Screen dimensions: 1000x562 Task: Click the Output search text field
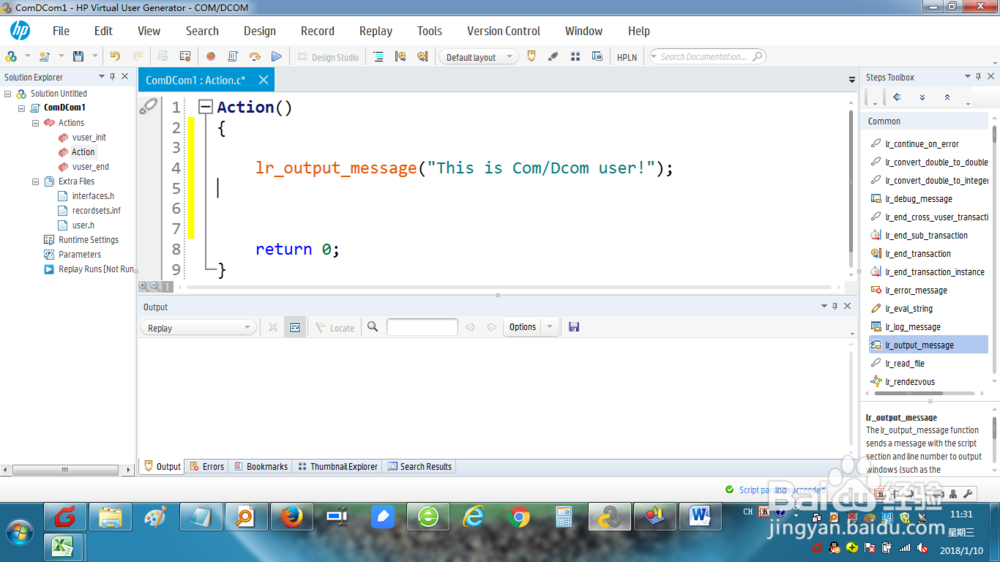pos(422,327)
